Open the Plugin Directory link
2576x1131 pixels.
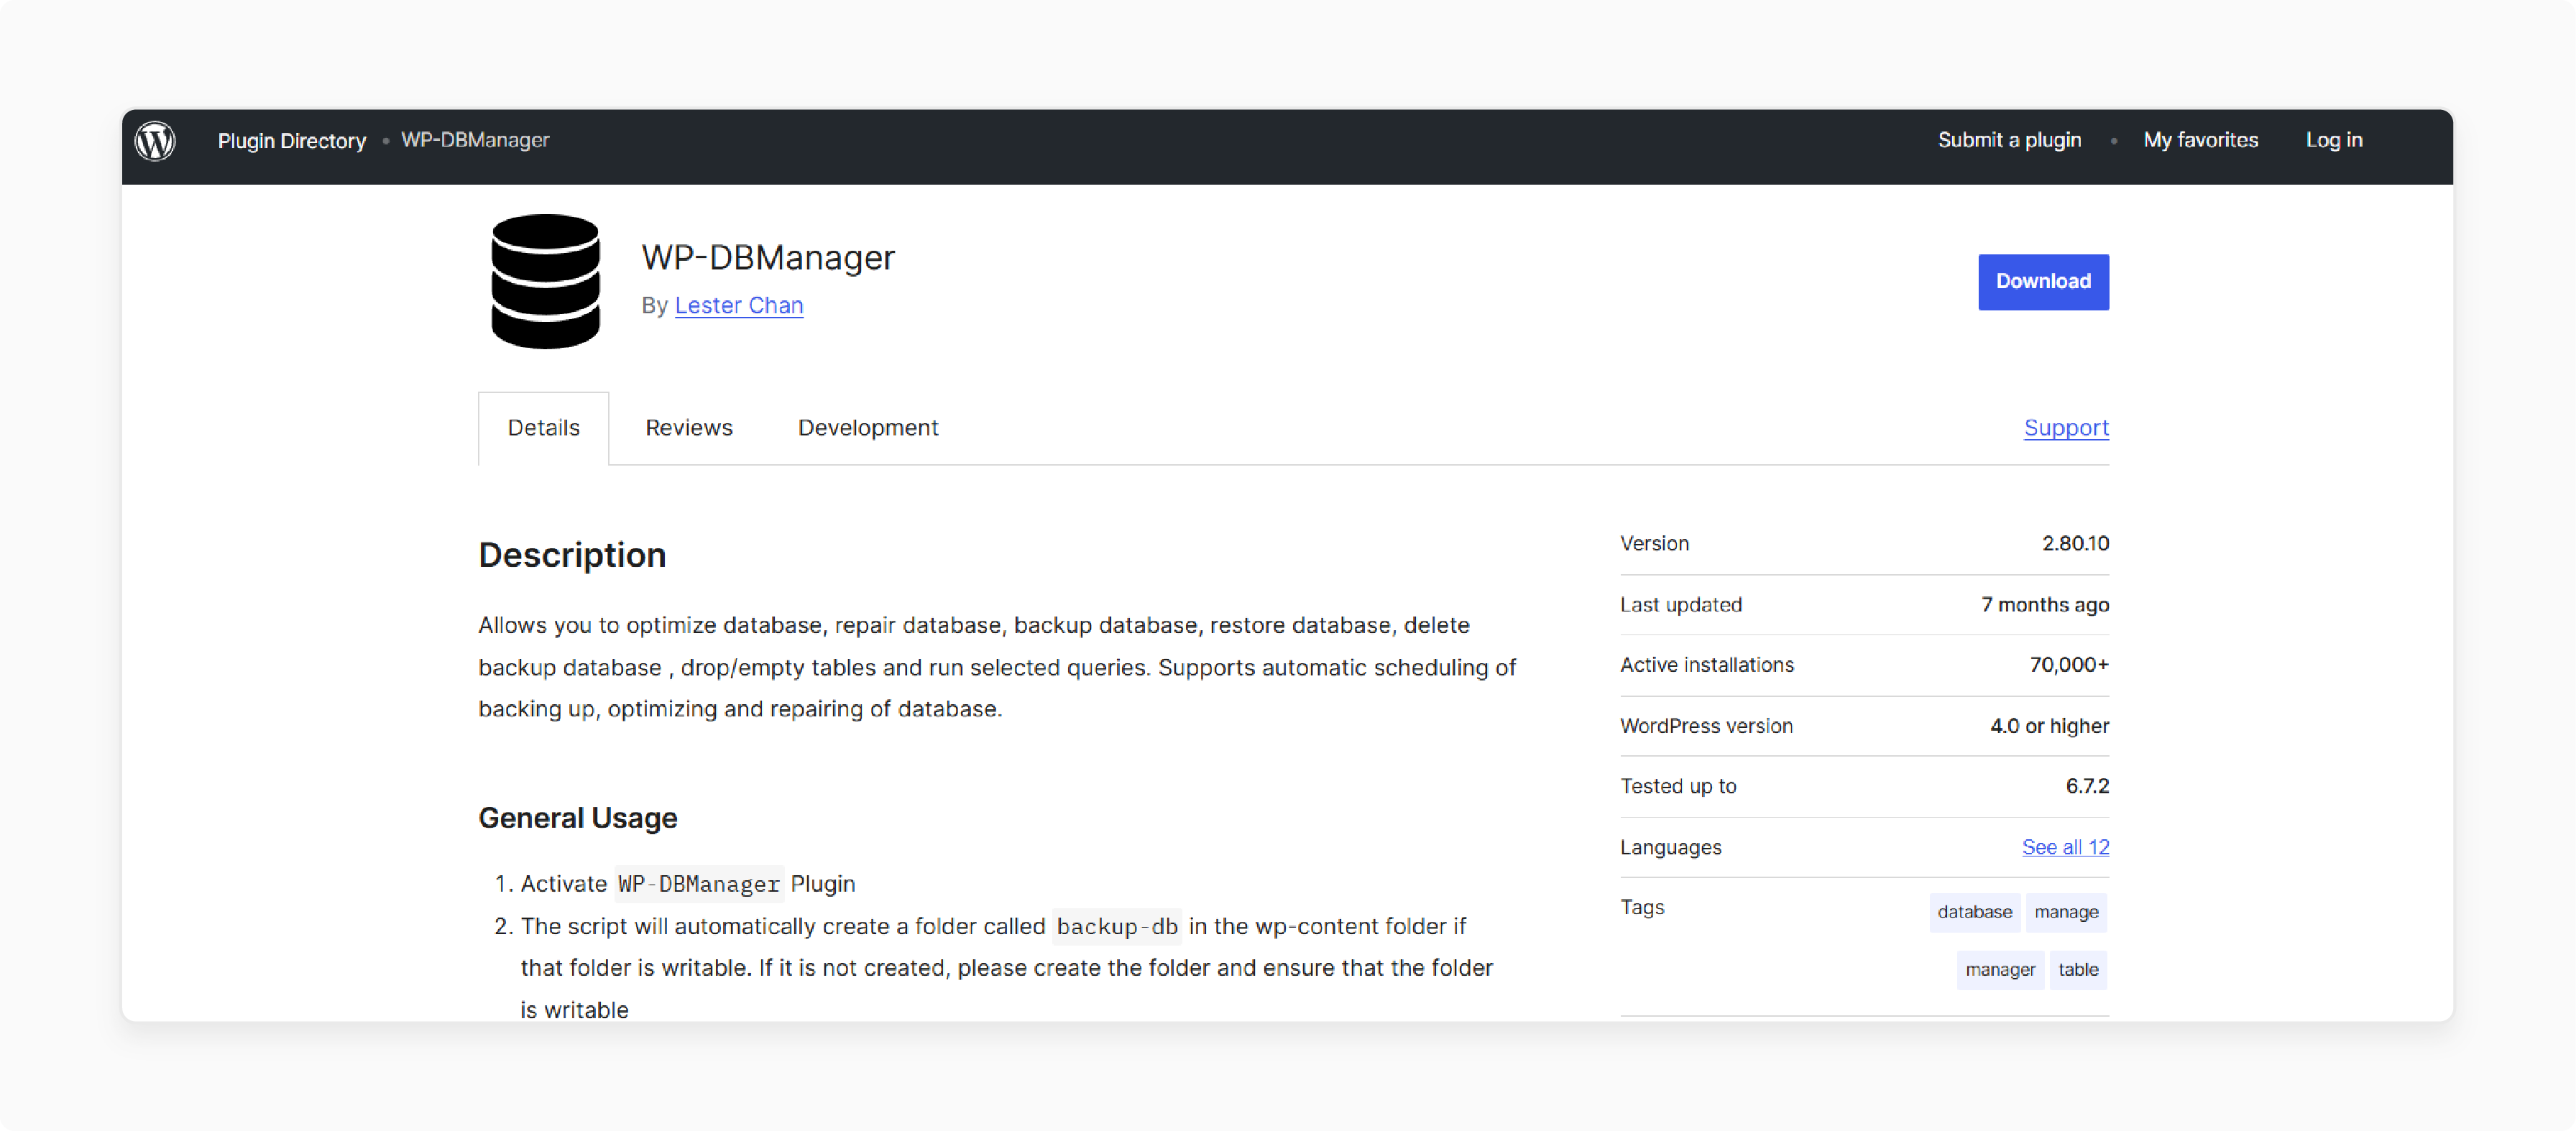(291, 141)
